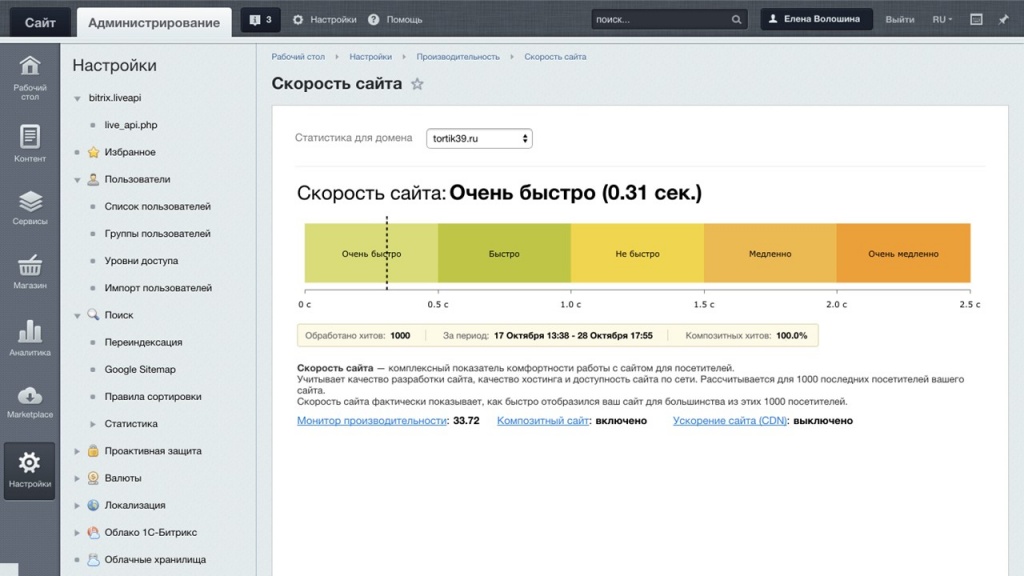Open the Настройки top menu text
Image resolution: width=1024 pixels, height=576 pixels.
tap(333, 20)
